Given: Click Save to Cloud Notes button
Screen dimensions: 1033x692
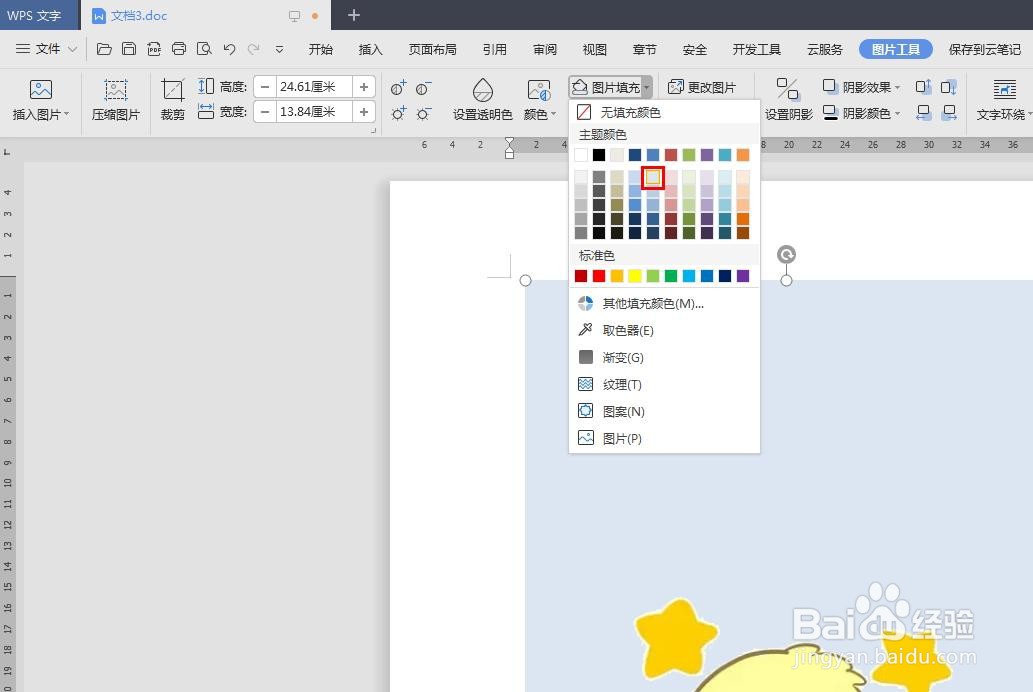Looking at the screenshot, I should tap(985, 49).
